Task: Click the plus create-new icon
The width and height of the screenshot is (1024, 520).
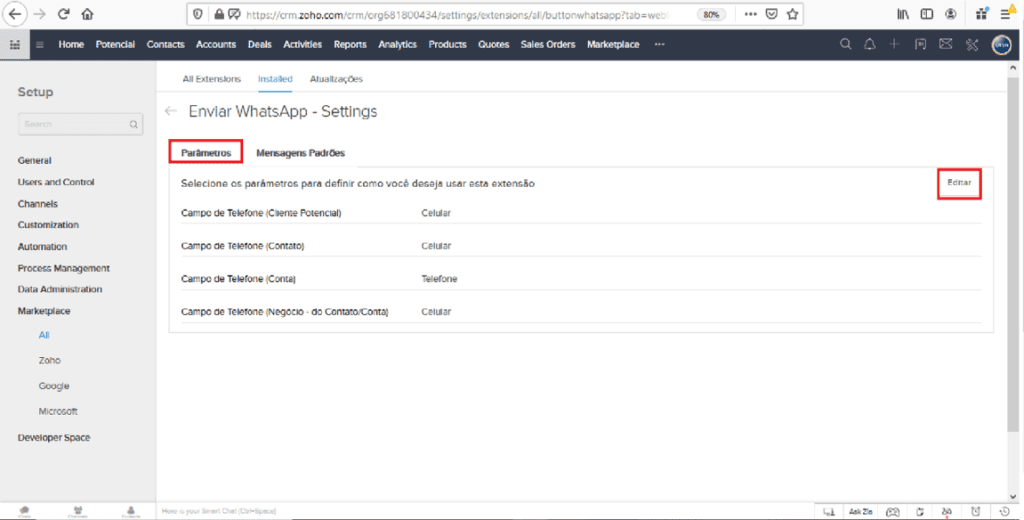Action: coord(895,45)
